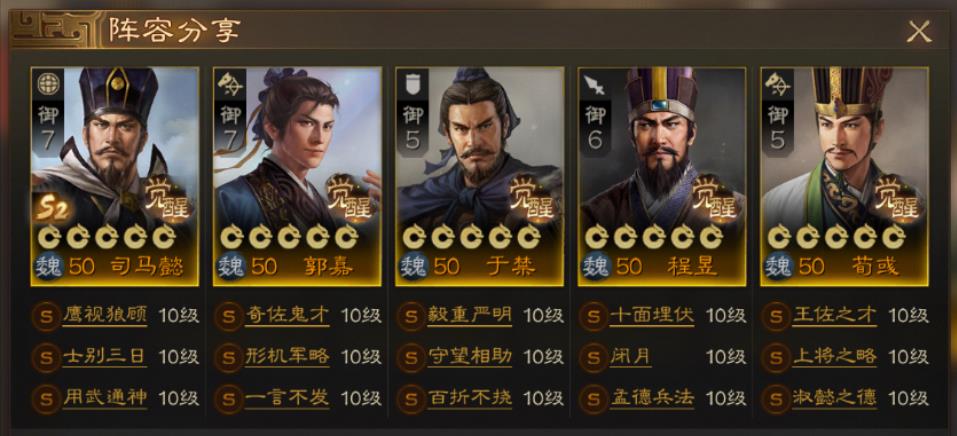Select the 程昱 hero portrait
This screenshot has height=436, width=957.
662,176
